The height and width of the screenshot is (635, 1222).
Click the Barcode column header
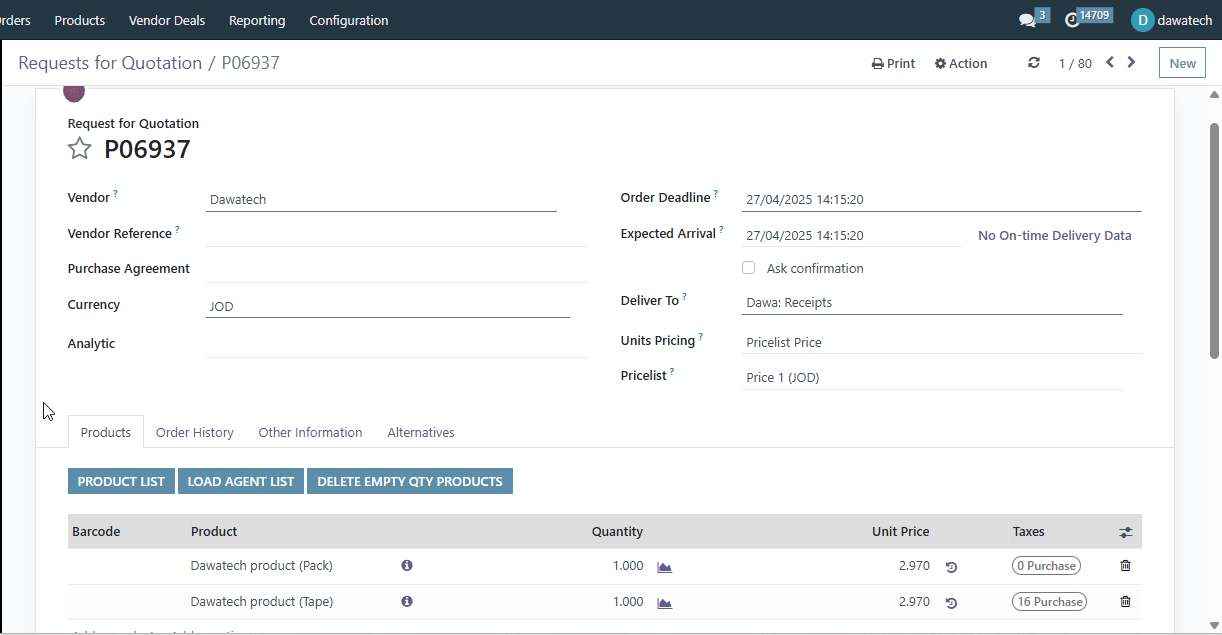[96, 532]
